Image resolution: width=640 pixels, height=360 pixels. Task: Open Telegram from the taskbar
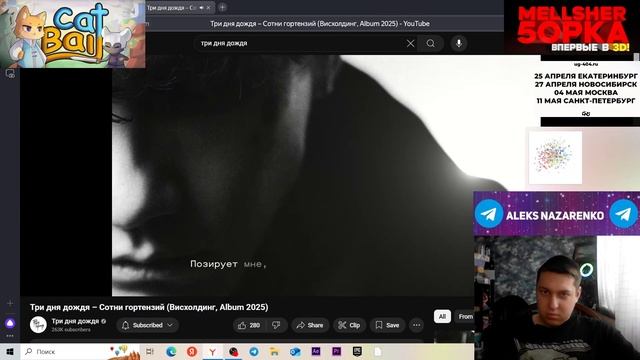[254, 351]
